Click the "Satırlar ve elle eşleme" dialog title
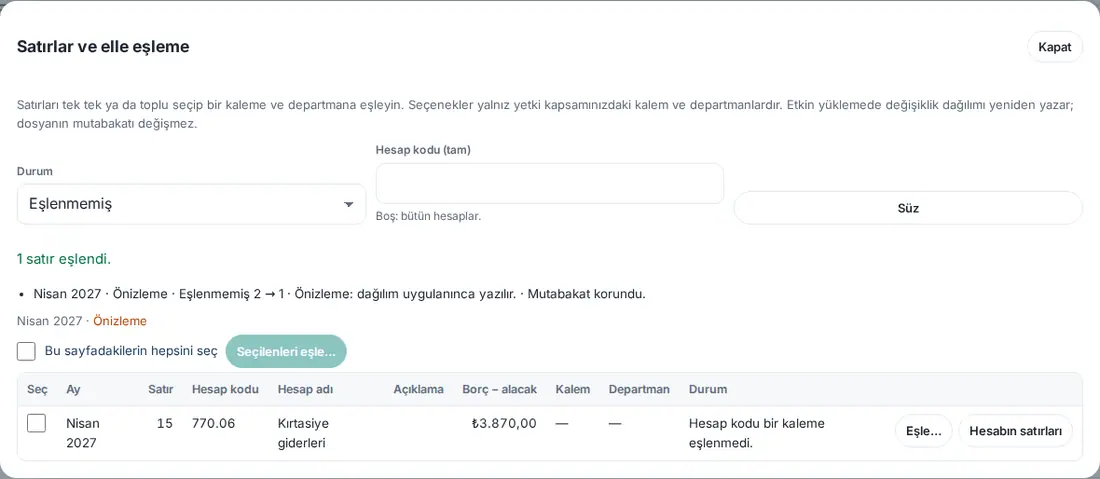Screen dimensions: 1100x479 103,47
